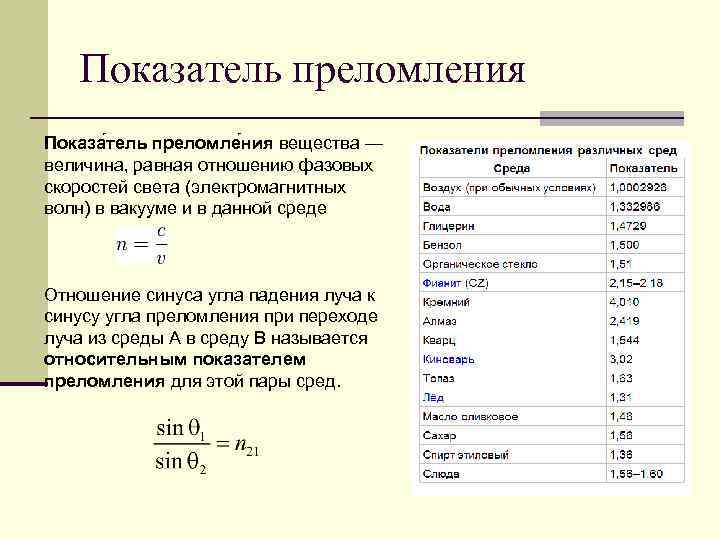Image resolution: width=720 pixels, height=540 pixels.
Task: Open the 'Киноварь' link in the table
Action: (448, 359)
